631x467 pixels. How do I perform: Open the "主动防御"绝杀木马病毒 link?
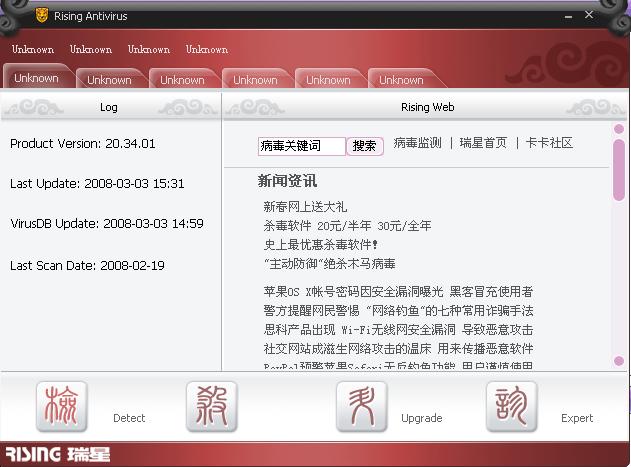tap(330, 264)
